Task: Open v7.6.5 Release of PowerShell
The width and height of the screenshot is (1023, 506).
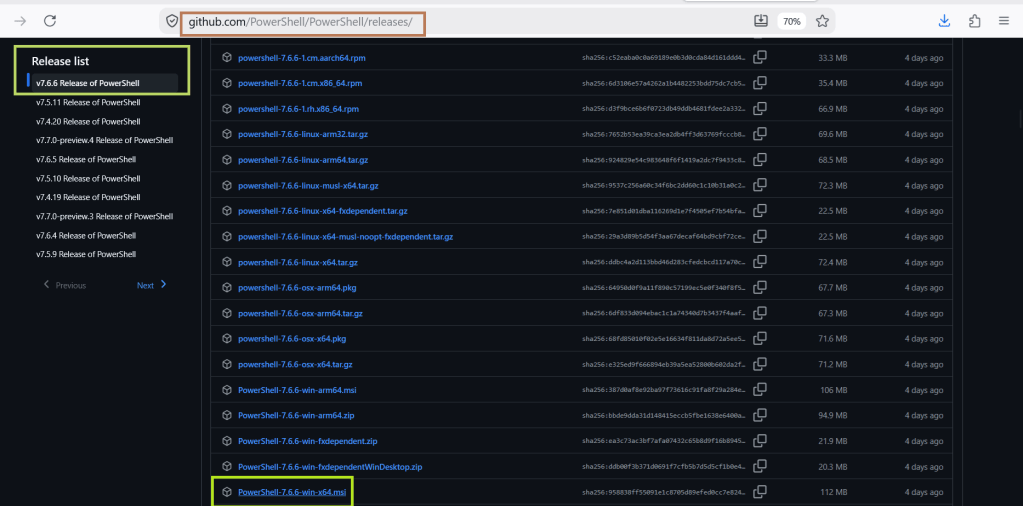Action: [86, 159]
